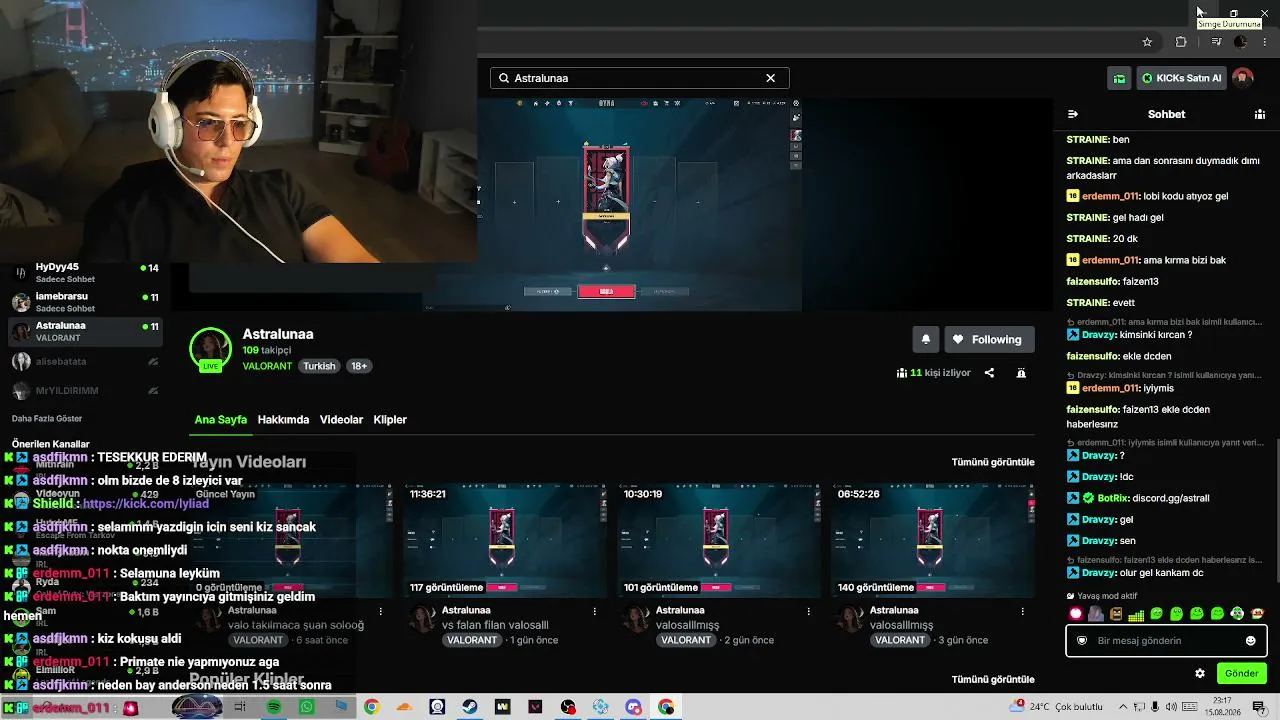Open Discord from the taskbar

(633, 707)
